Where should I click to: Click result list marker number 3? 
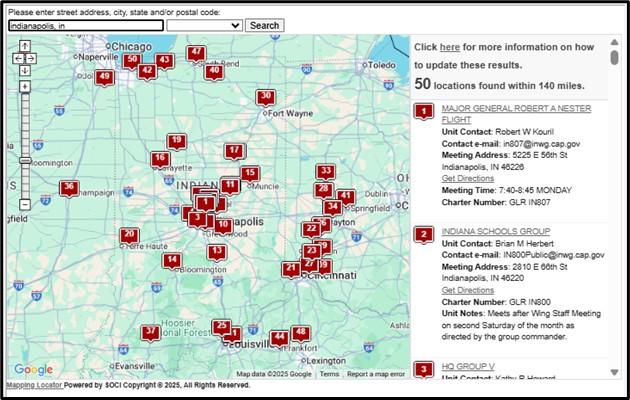point(423,369)
